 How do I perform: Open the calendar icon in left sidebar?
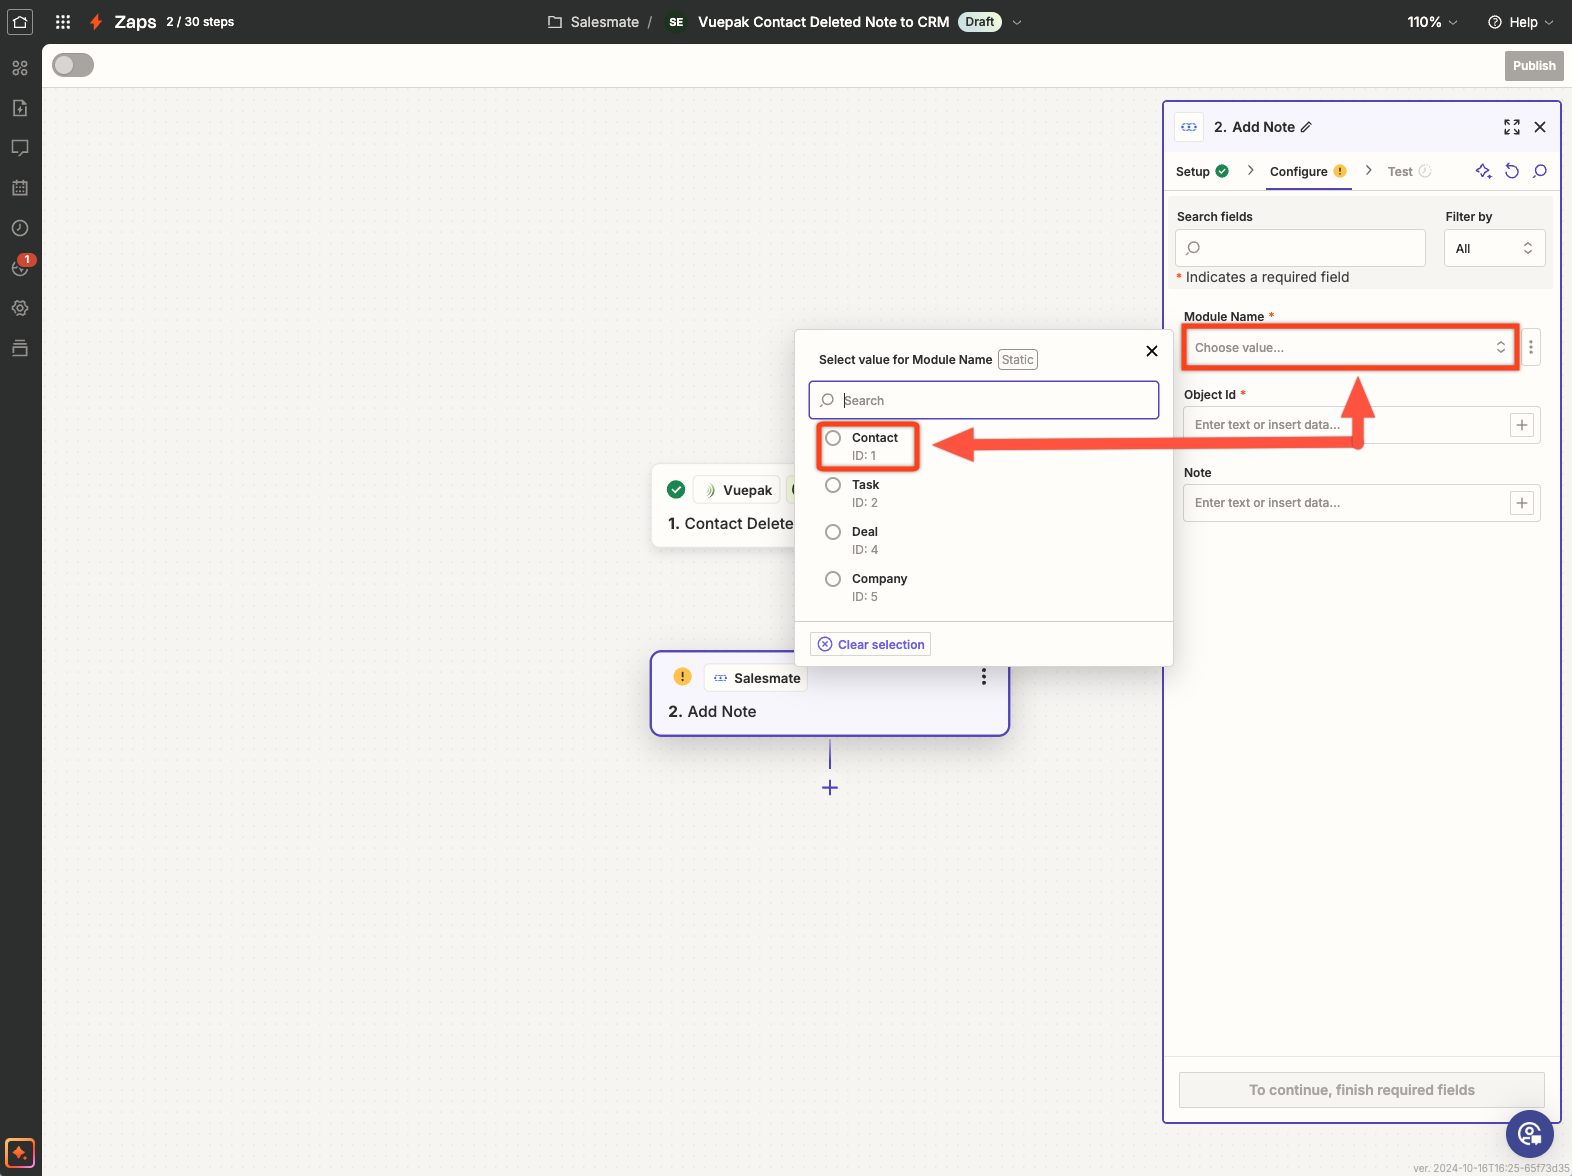click(x=20, y=188)
